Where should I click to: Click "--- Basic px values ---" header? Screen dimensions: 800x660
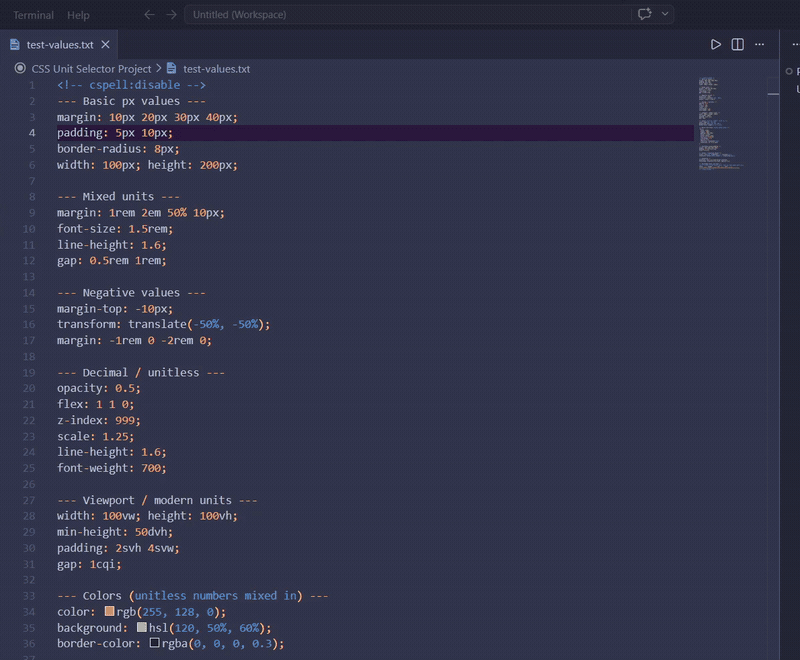click(x=131, y=101)
